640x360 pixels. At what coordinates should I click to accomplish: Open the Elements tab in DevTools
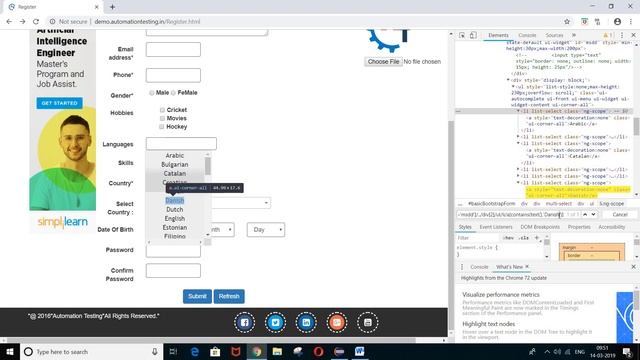pyautogui.click(x=498, y=36)
